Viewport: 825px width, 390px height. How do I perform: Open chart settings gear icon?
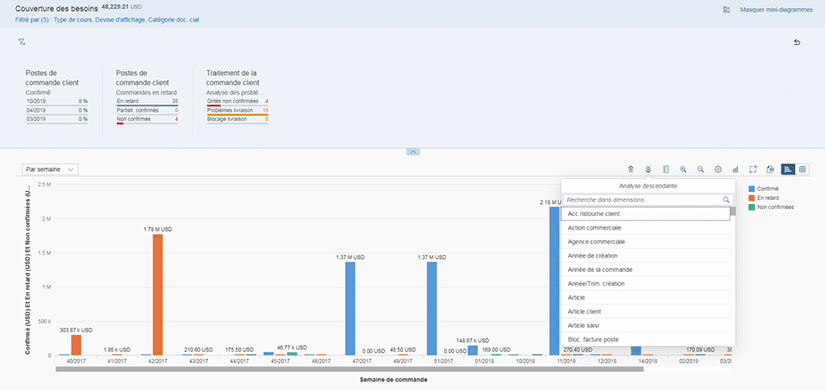[x=718, y=169]
